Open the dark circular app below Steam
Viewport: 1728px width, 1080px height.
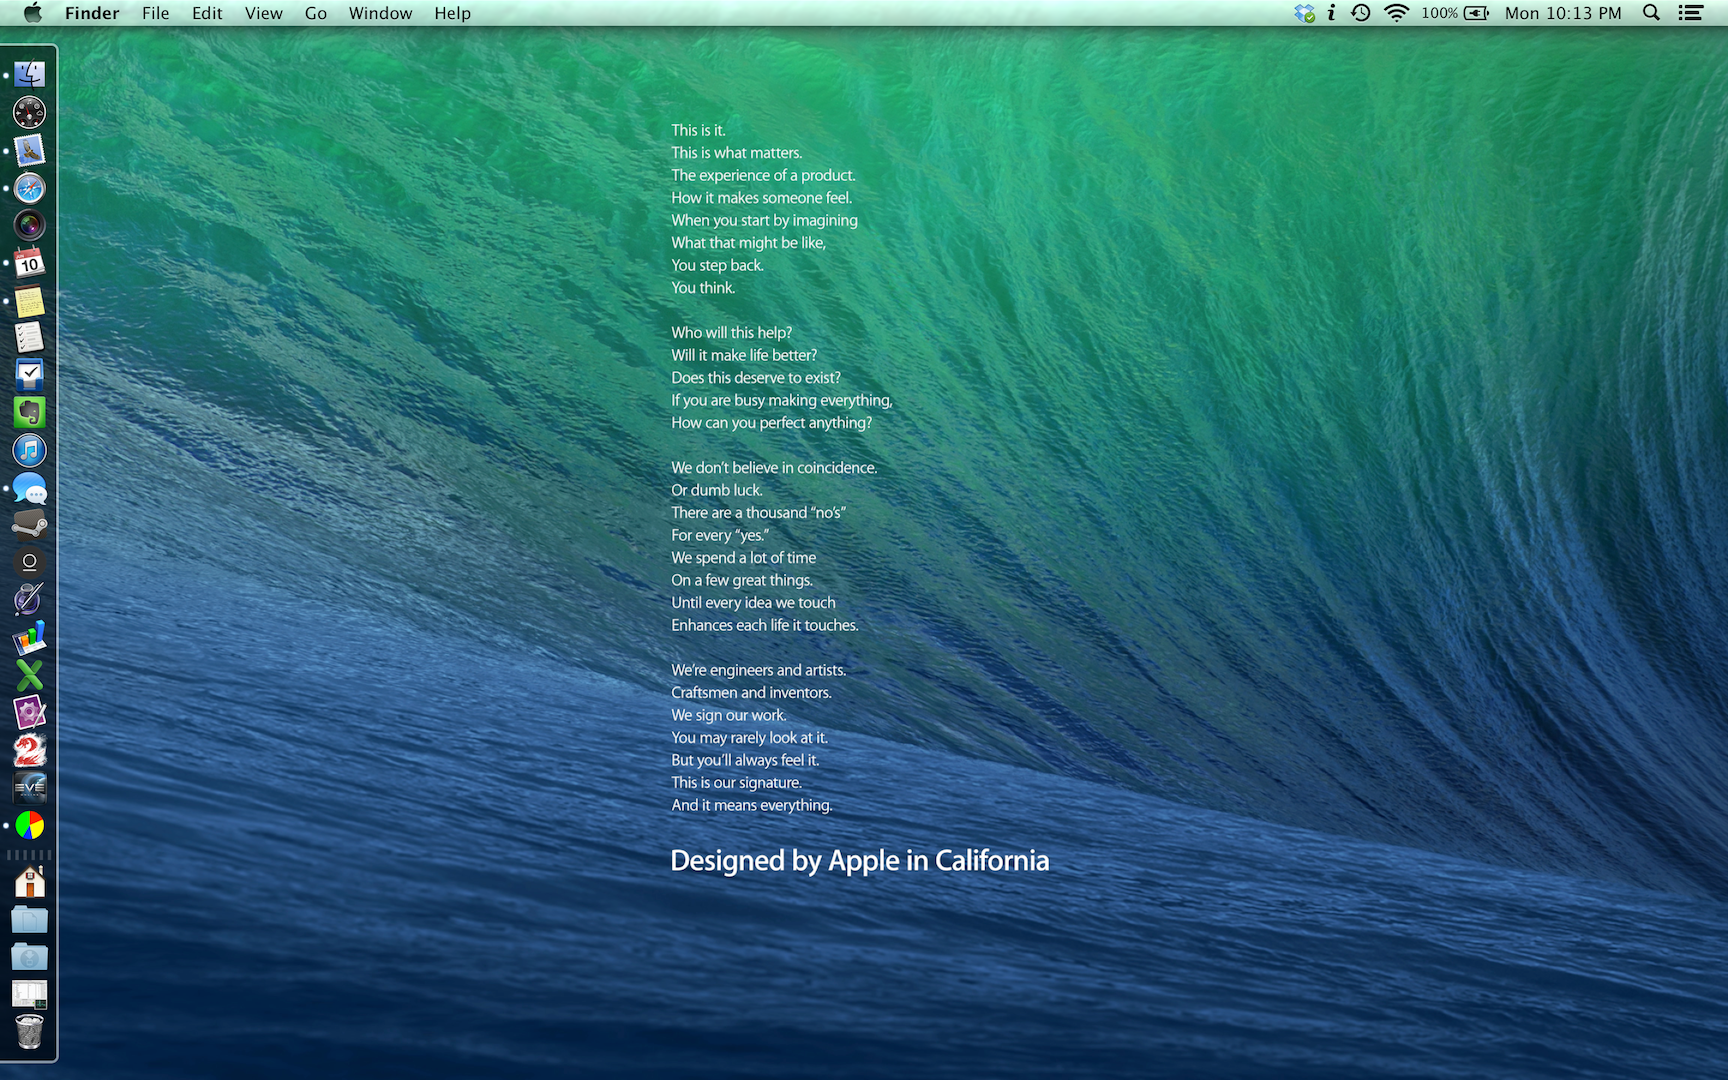pos(30,563)
